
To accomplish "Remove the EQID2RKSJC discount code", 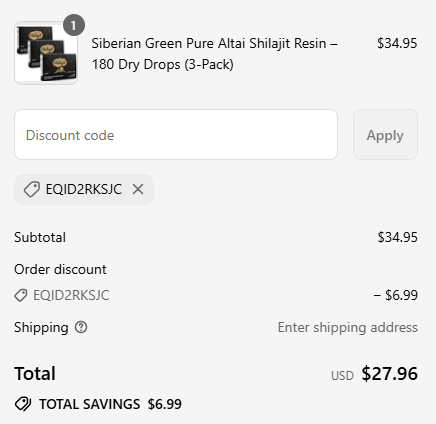I will coord(138,189).
